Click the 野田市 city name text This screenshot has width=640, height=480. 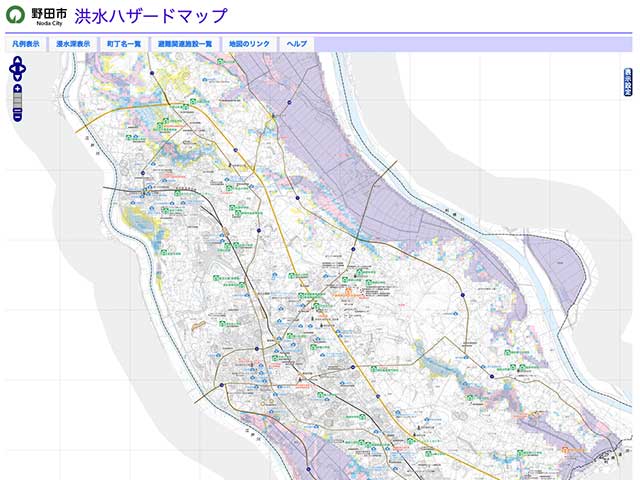click(50, 13)
